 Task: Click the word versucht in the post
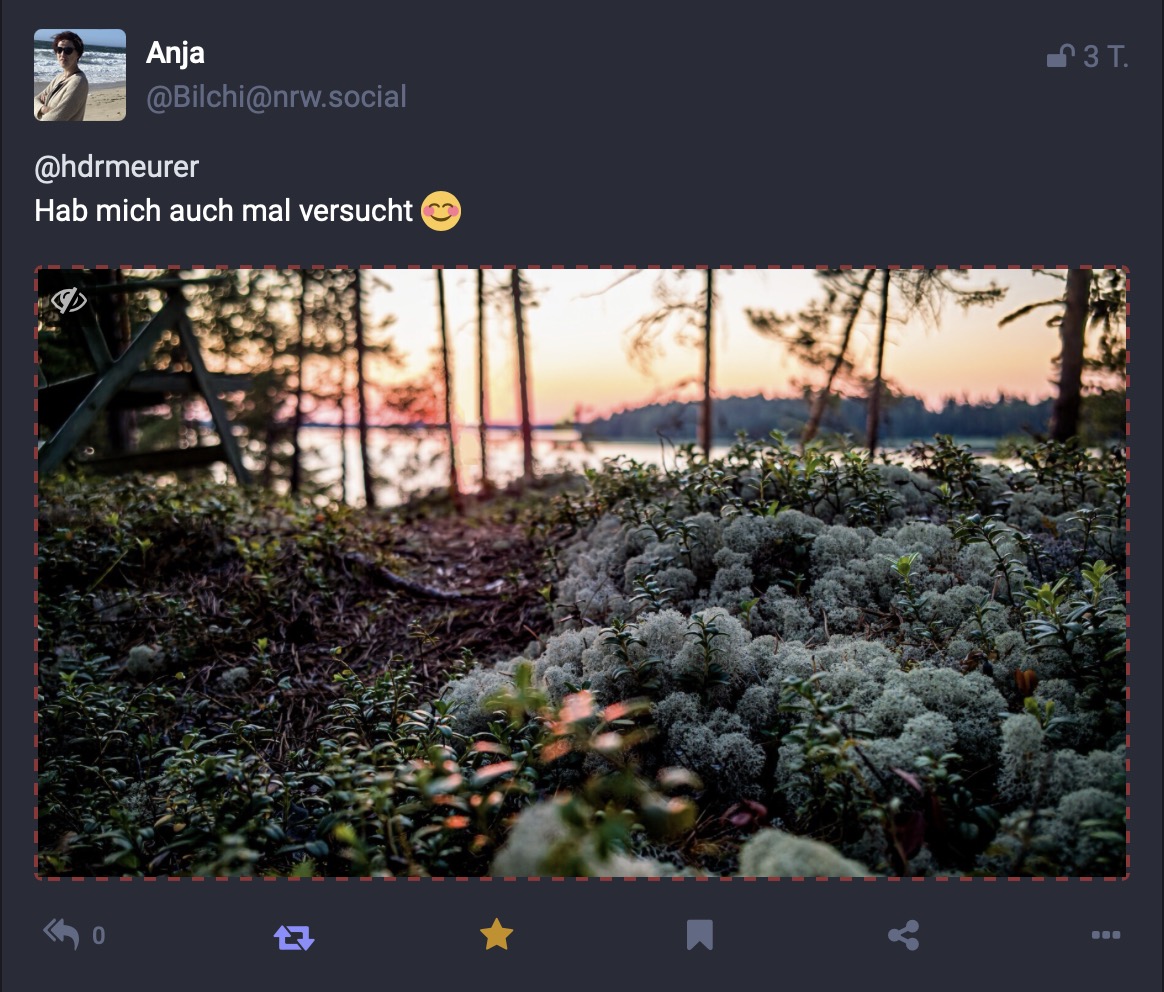[356, 211]
